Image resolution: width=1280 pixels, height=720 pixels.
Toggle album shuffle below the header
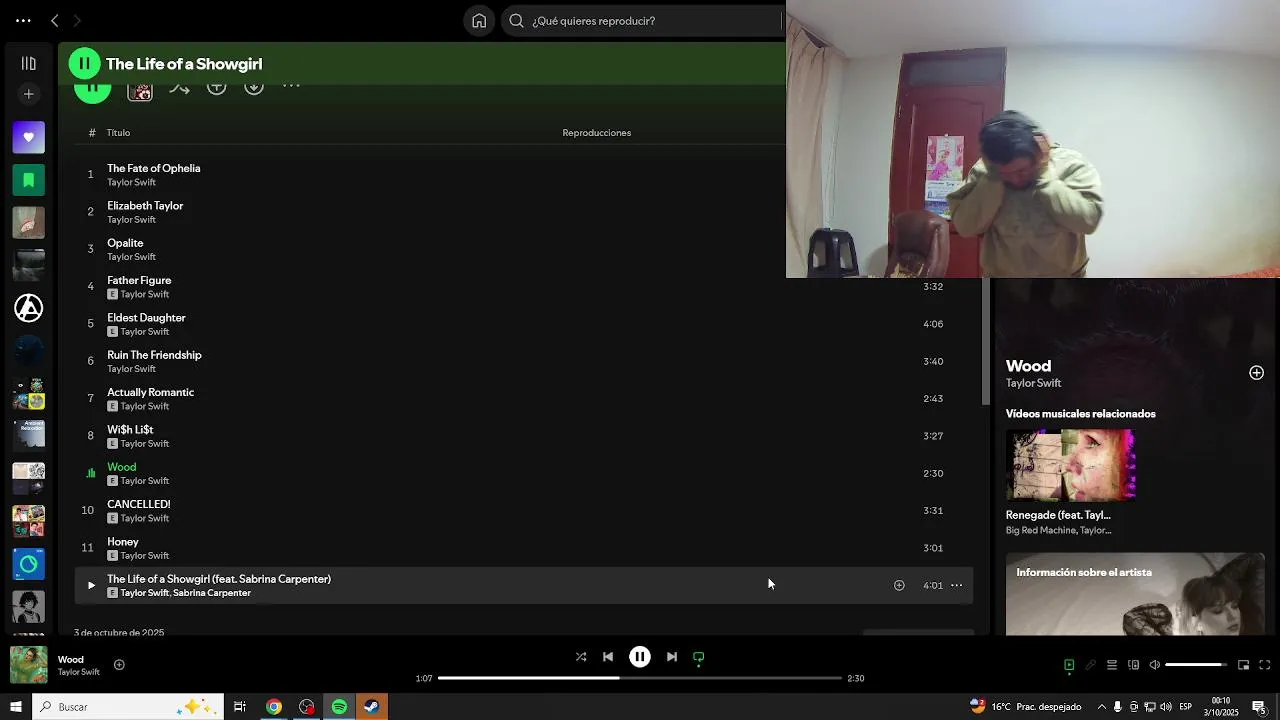179,89
